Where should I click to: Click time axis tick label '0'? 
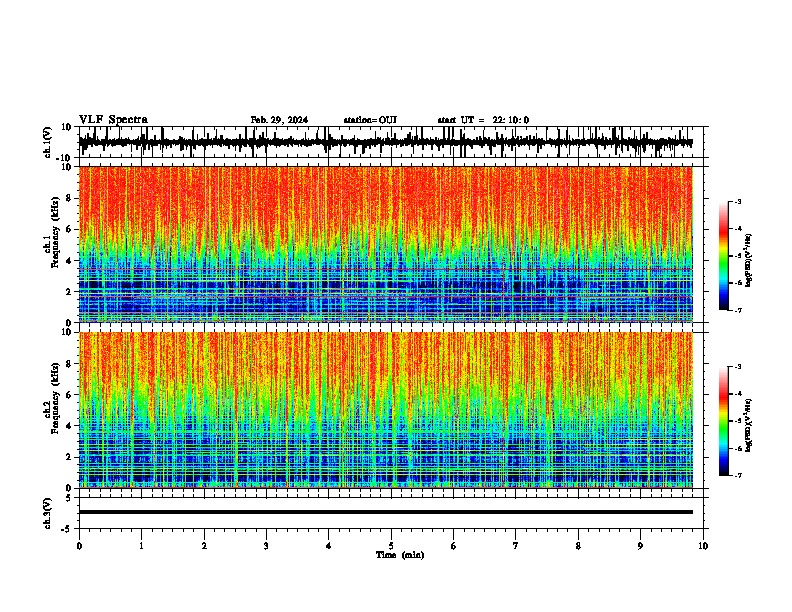79,546
